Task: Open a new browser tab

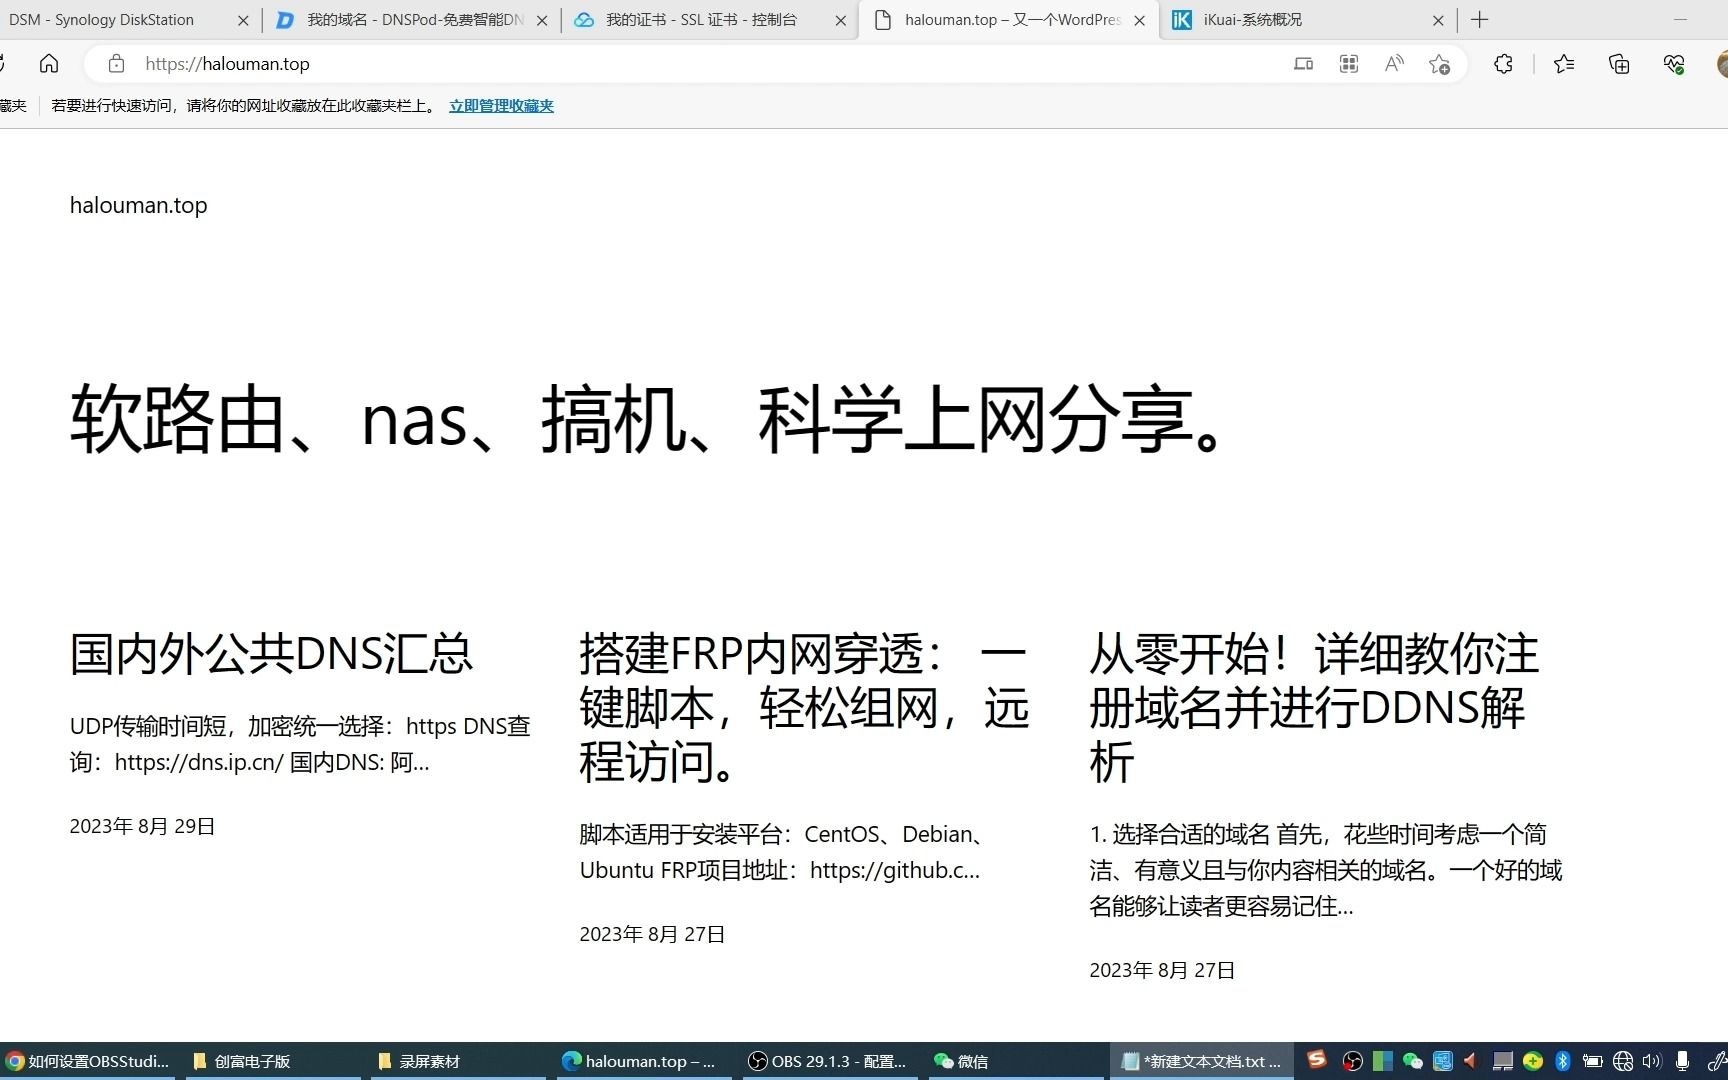Action: click(1480, 19)
